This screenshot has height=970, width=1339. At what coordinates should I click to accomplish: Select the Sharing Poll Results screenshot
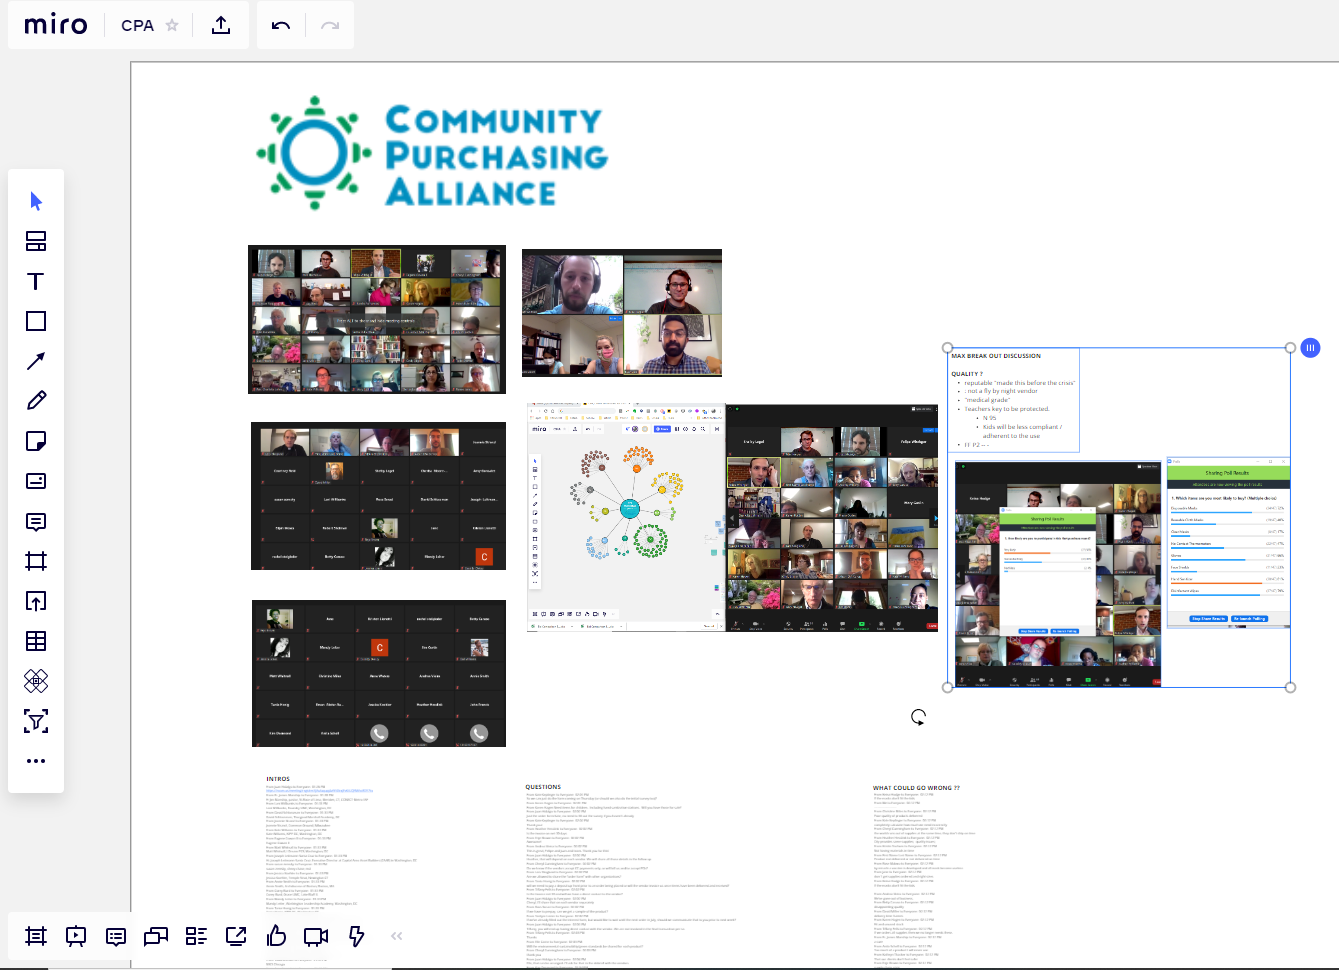coord(1228,544)
